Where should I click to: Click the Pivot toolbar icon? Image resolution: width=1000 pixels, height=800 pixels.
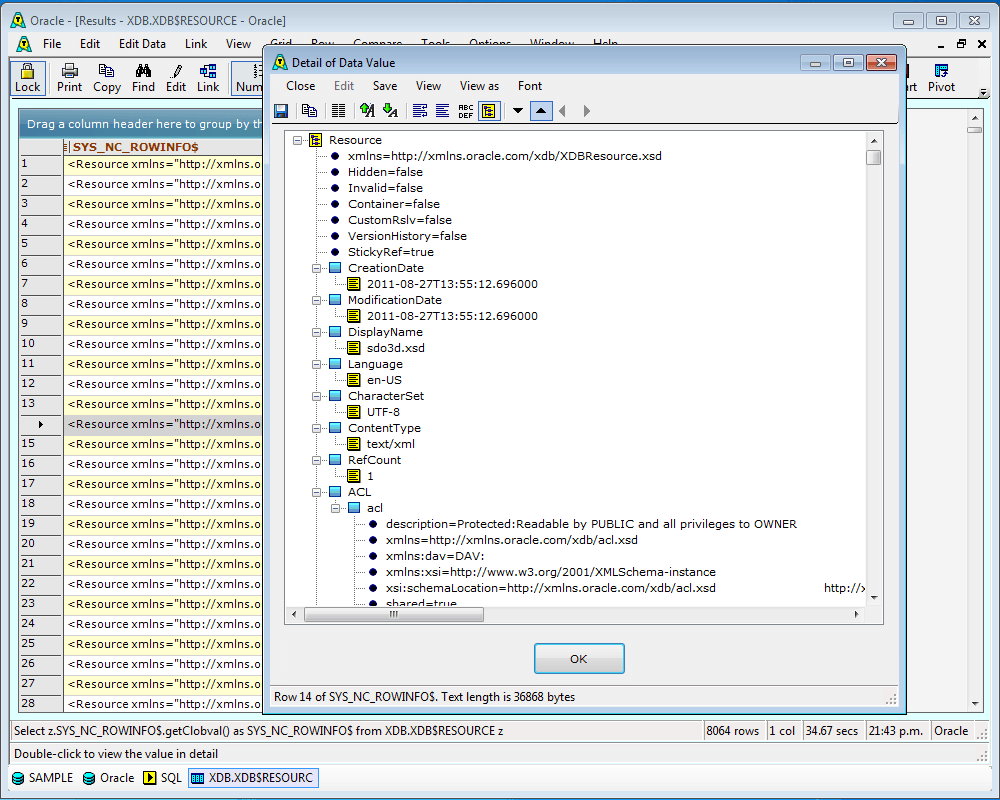(x=941, y=78)
